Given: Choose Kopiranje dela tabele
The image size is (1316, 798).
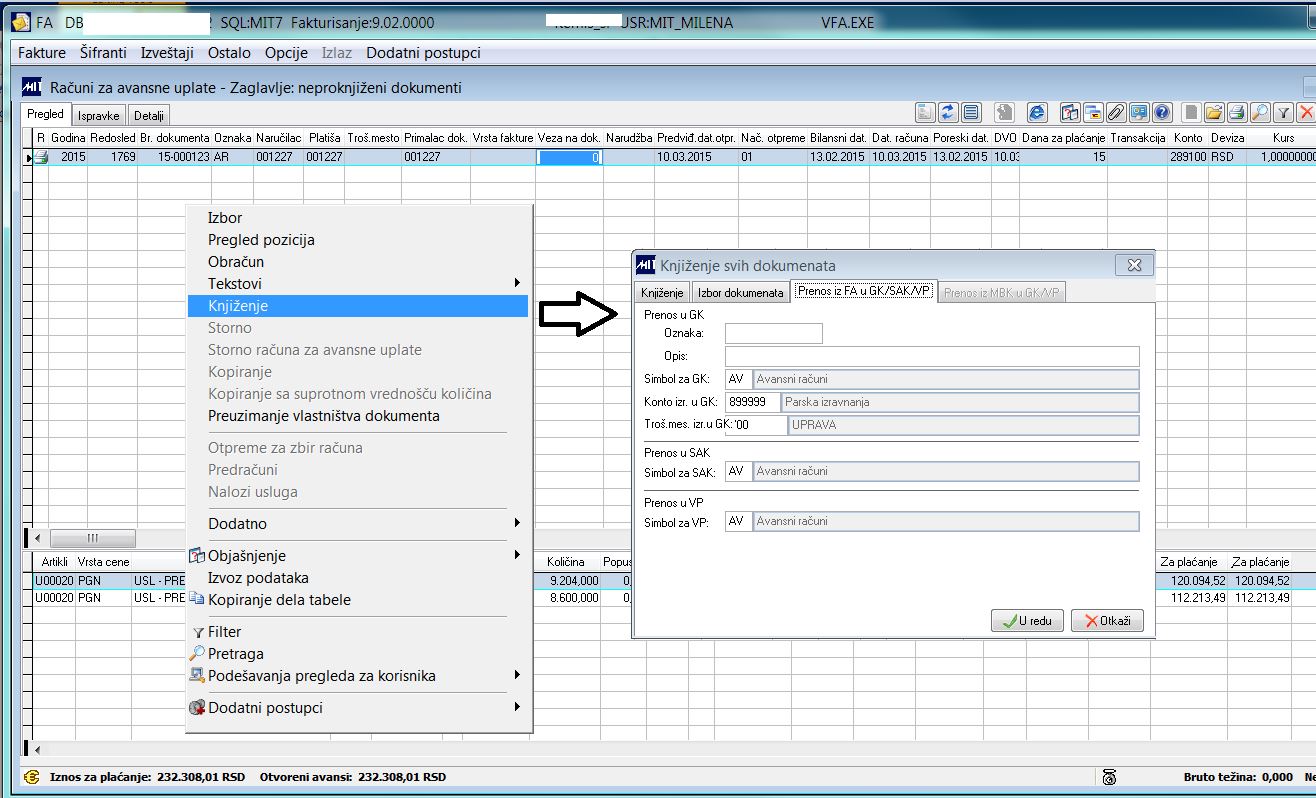Looking at the screenshot, I should [x=360, y=600].
